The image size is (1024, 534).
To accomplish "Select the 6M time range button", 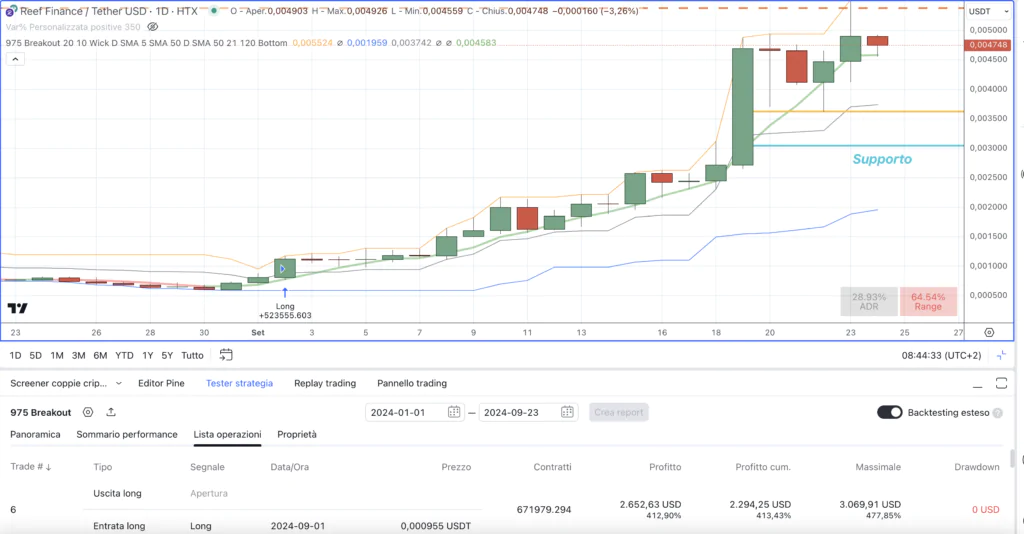I will [x=100, y=355].
